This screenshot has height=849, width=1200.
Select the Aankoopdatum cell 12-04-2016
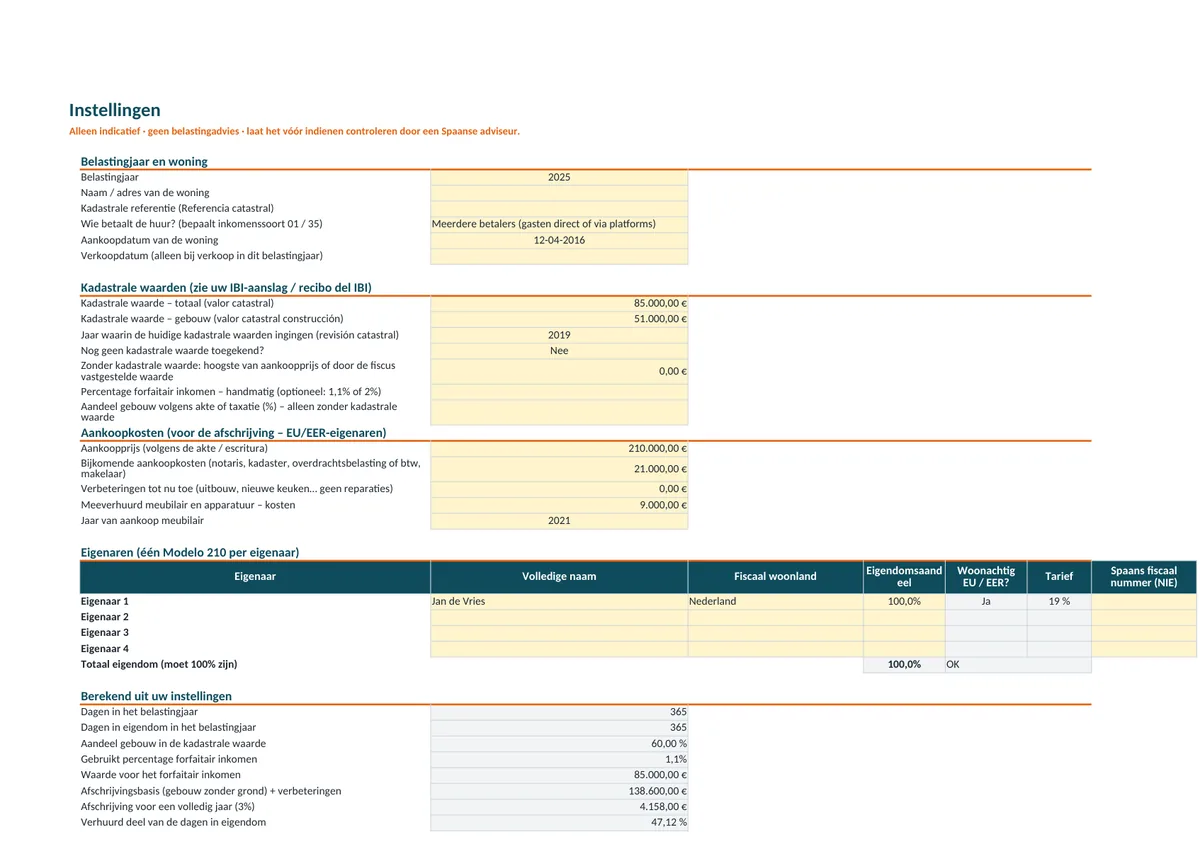point(559,240)
